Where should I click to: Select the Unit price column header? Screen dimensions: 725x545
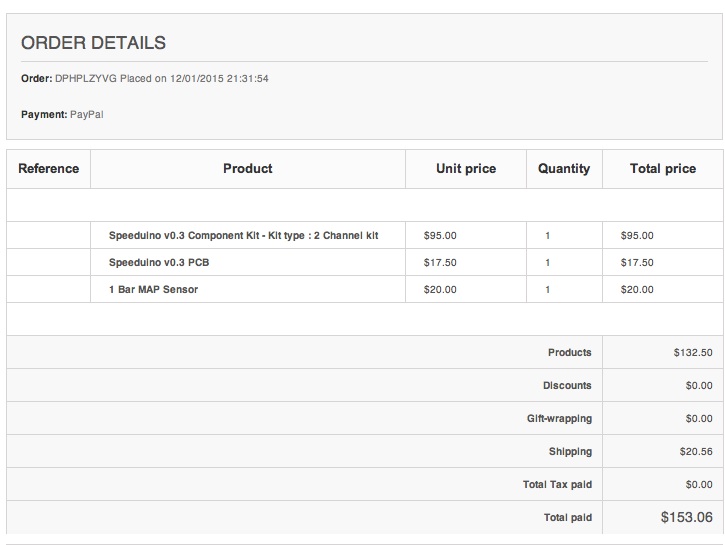point(466,169)
